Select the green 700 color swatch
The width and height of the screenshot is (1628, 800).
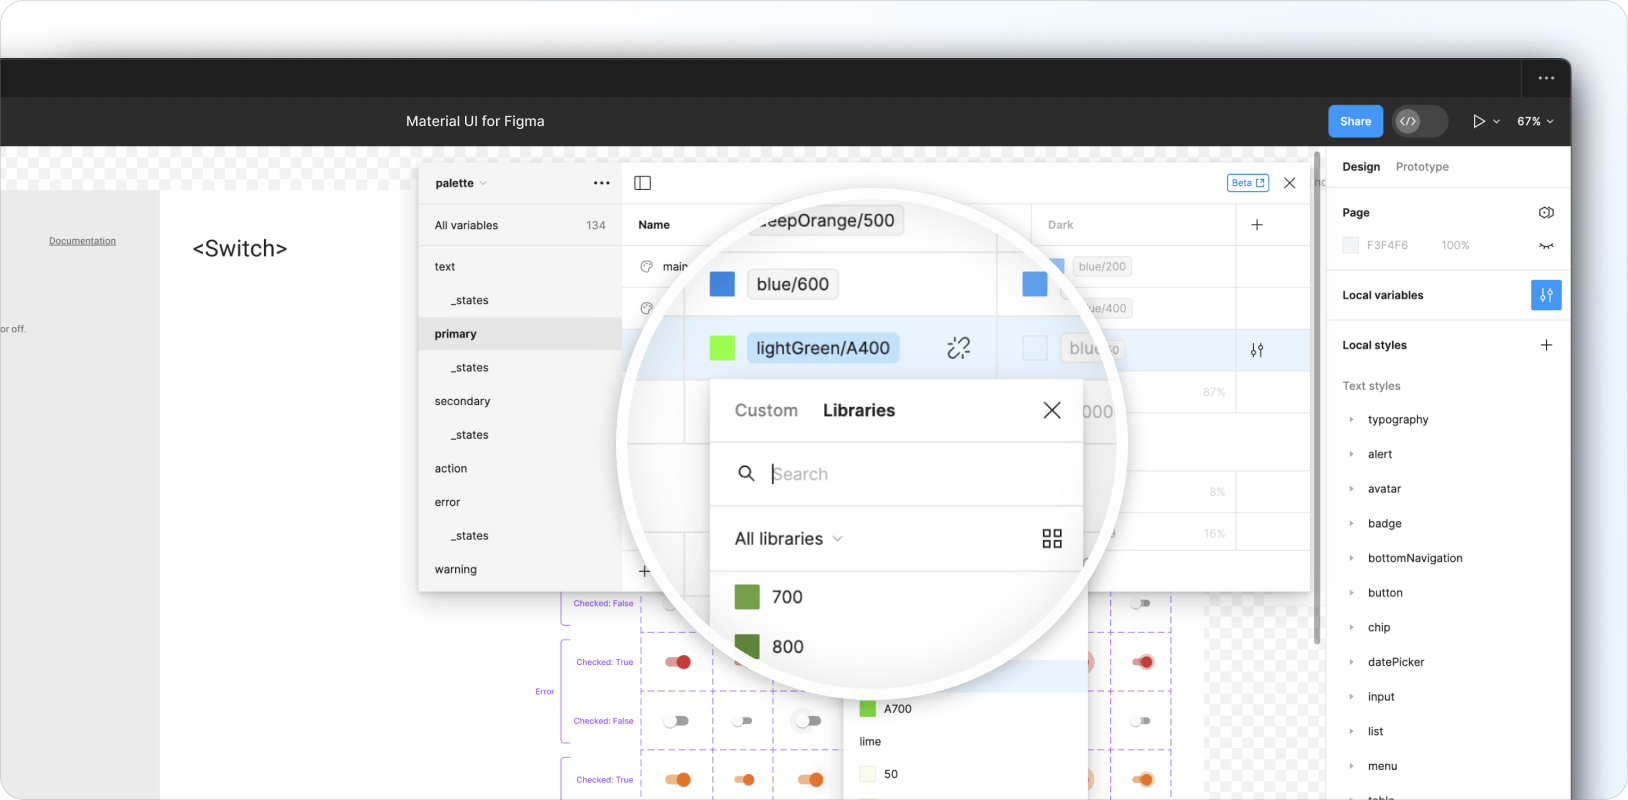click(747, 597)
